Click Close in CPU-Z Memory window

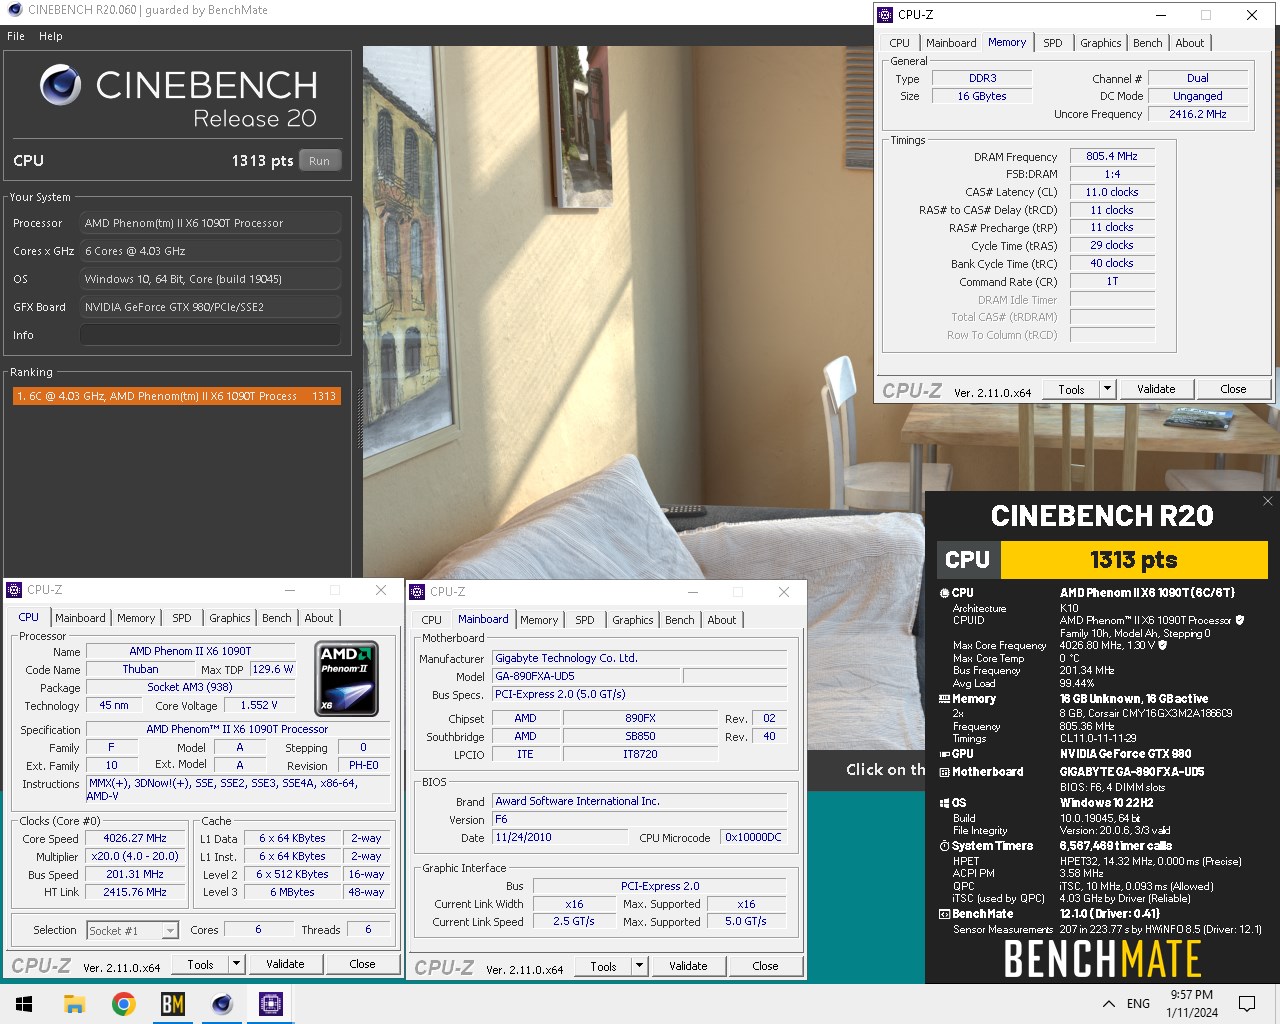[x=1233, y=389]
